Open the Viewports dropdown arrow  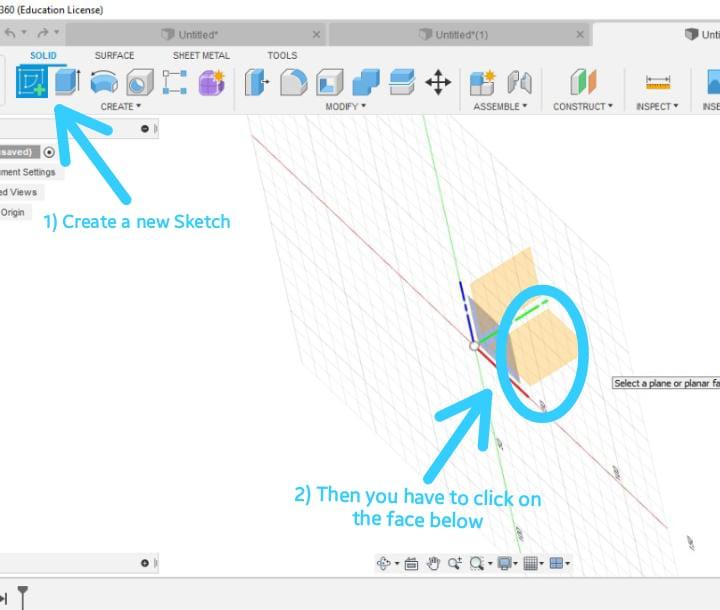click(x=568, y=564)
